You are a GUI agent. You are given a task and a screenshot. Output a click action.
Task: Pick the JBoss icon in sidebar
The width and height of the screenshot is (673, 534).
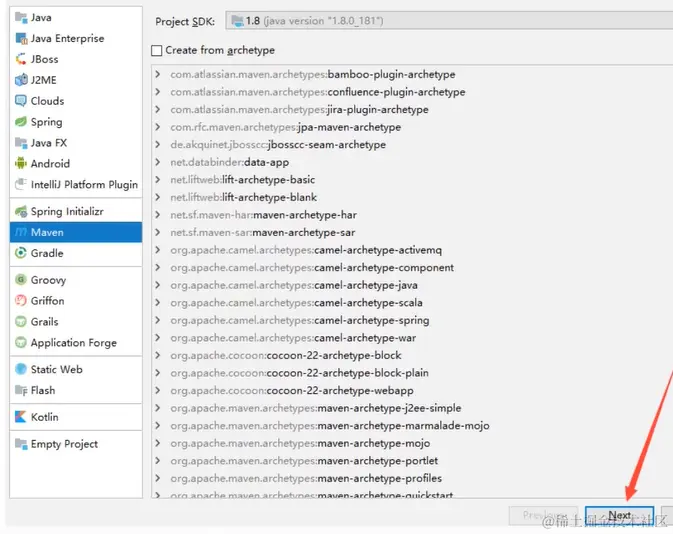click(x=21, y=59)
